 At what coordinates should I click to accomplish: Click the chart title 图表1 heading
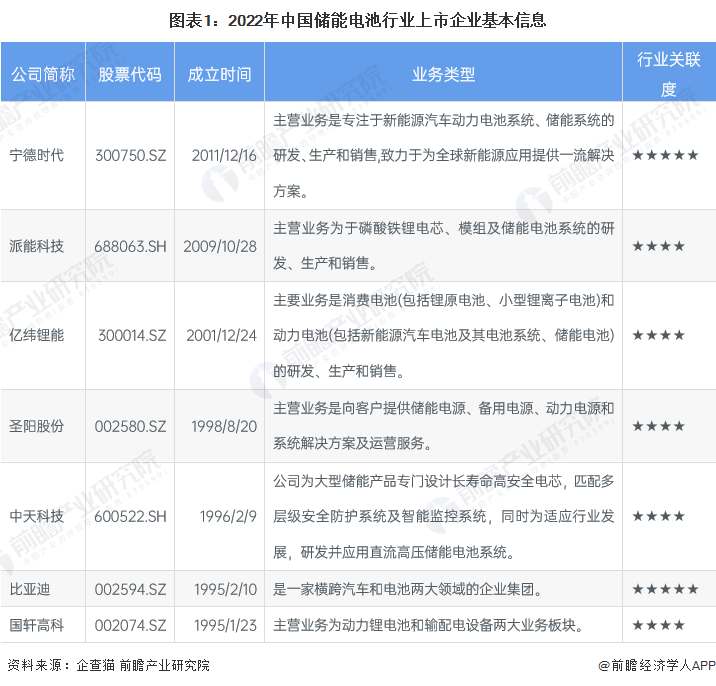(357, 18)
